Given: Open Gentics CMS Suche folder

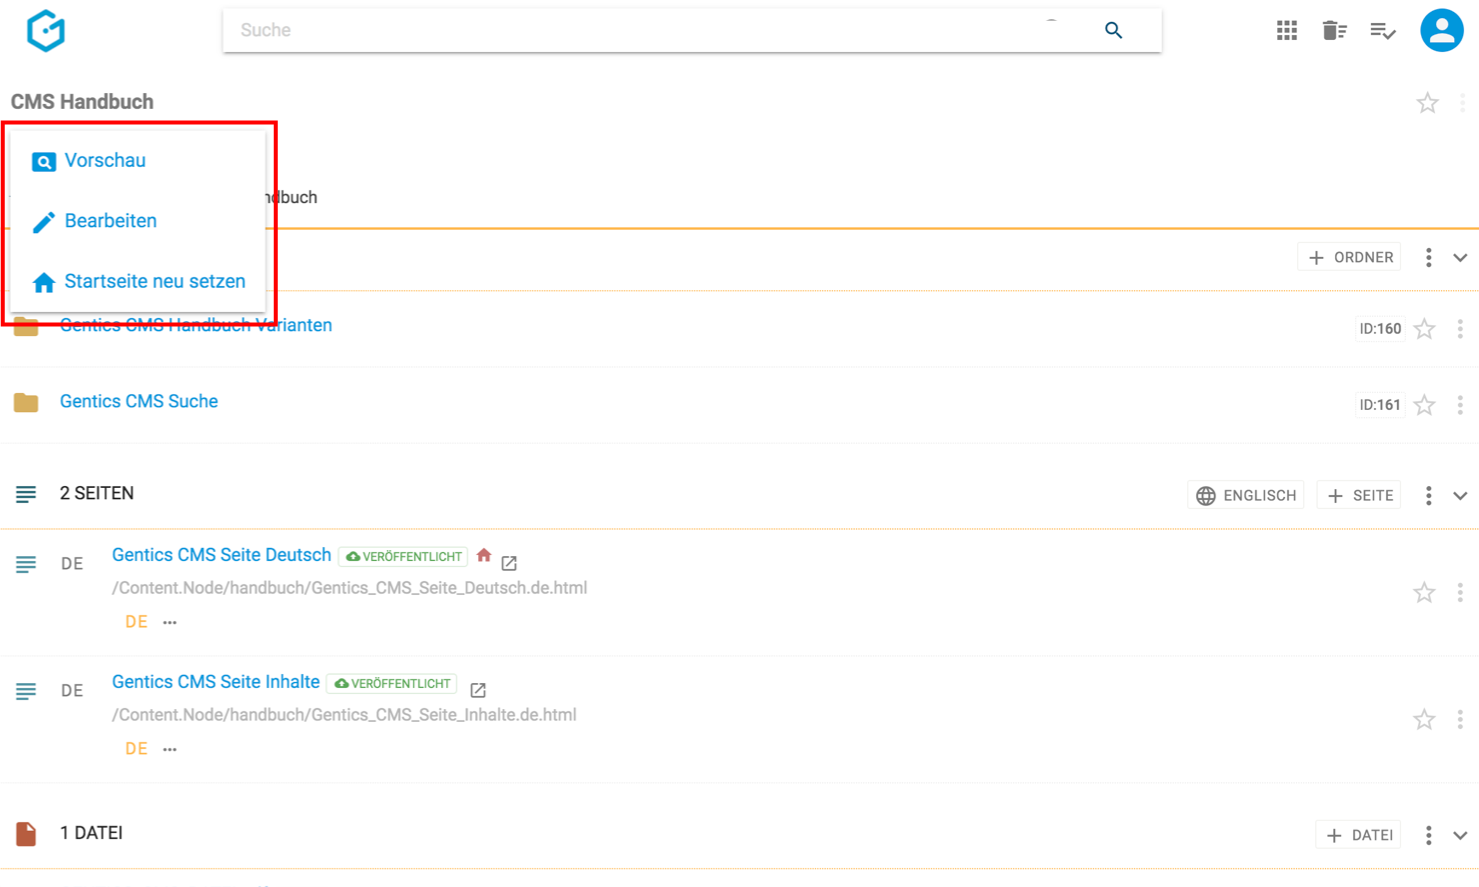Looking at the screenshot, I should (x=139, y=401).
